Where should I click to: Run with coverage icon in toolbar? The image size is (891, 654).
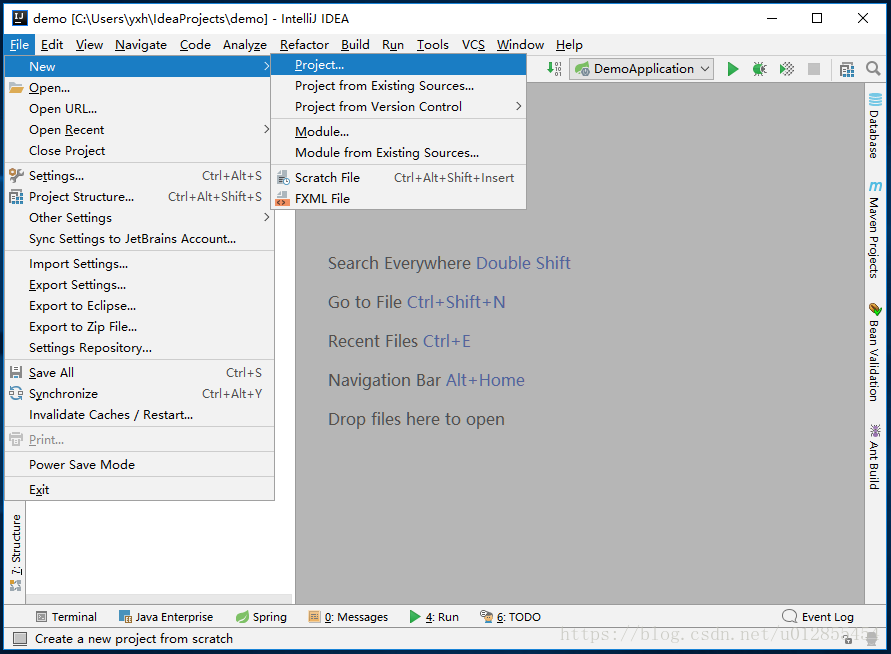click(x=786, y=69)
